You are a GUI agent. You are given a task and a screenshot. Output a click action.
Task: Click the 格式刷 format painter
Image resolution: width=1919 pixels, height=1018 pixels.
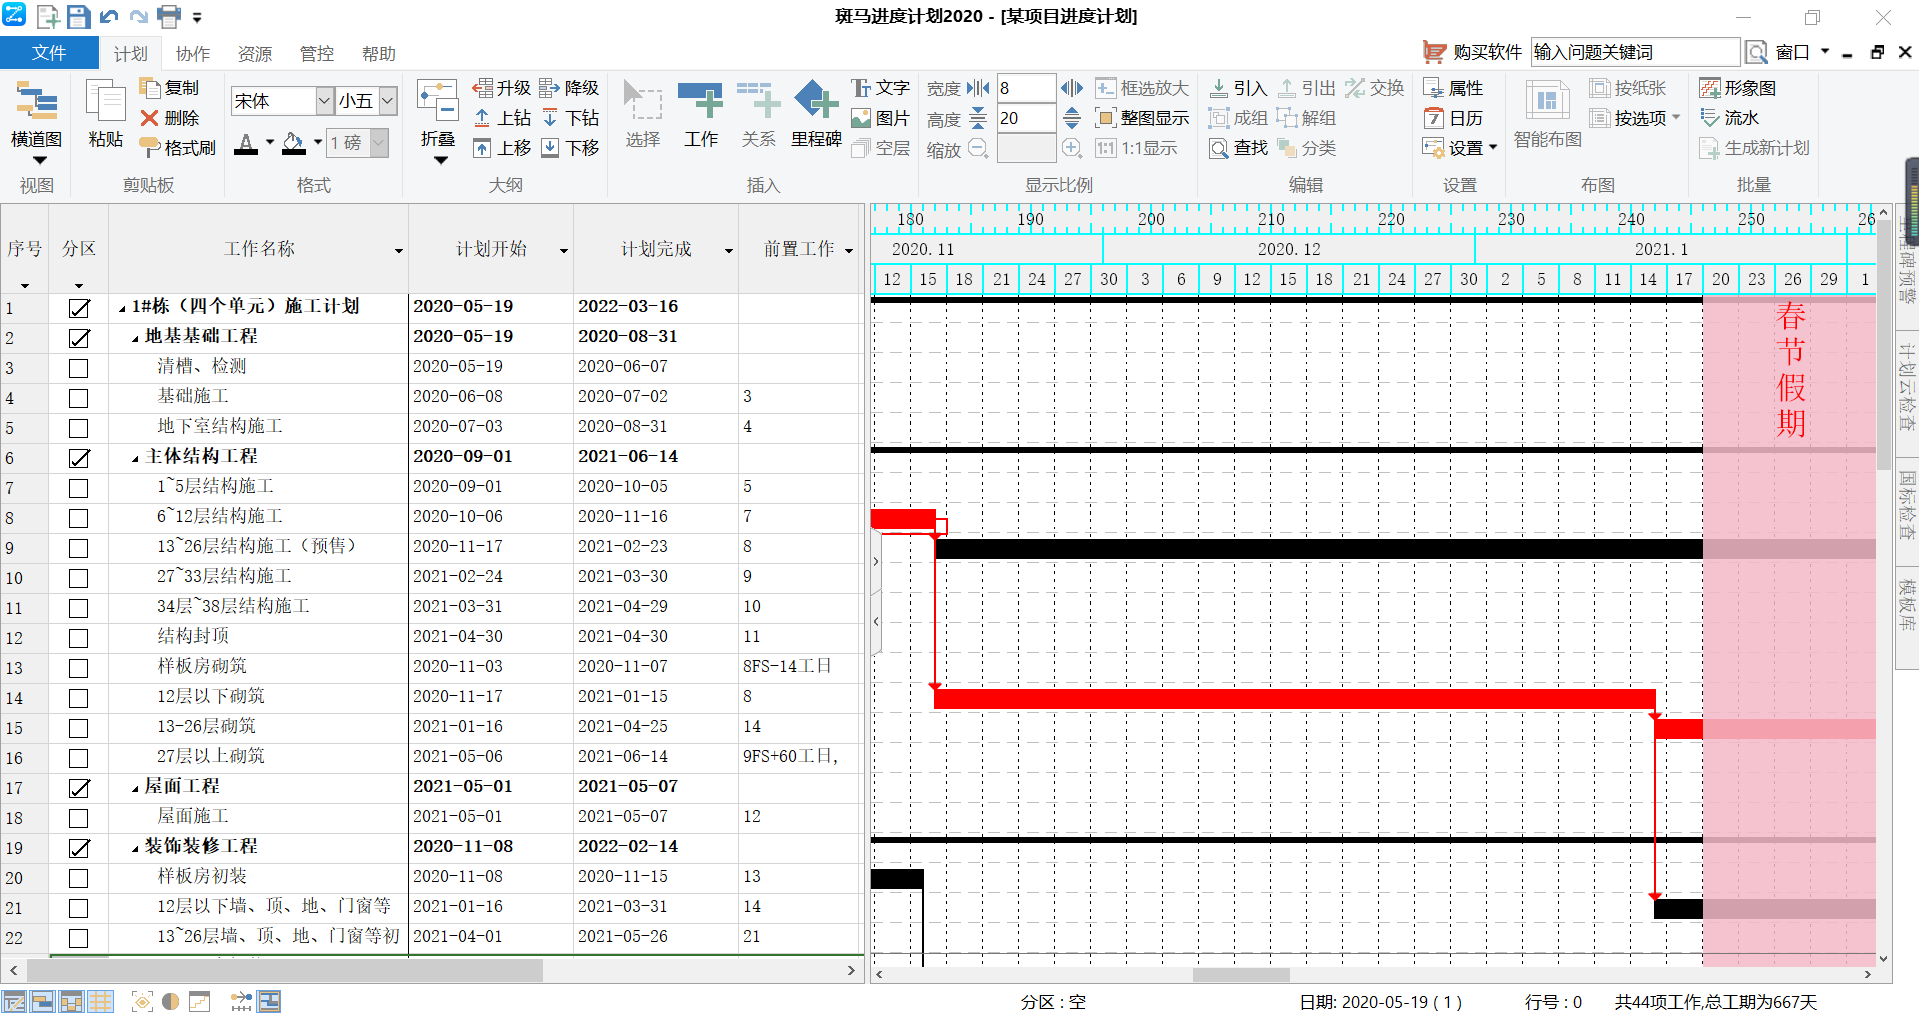pyautogui.click(x=178, y=148)
